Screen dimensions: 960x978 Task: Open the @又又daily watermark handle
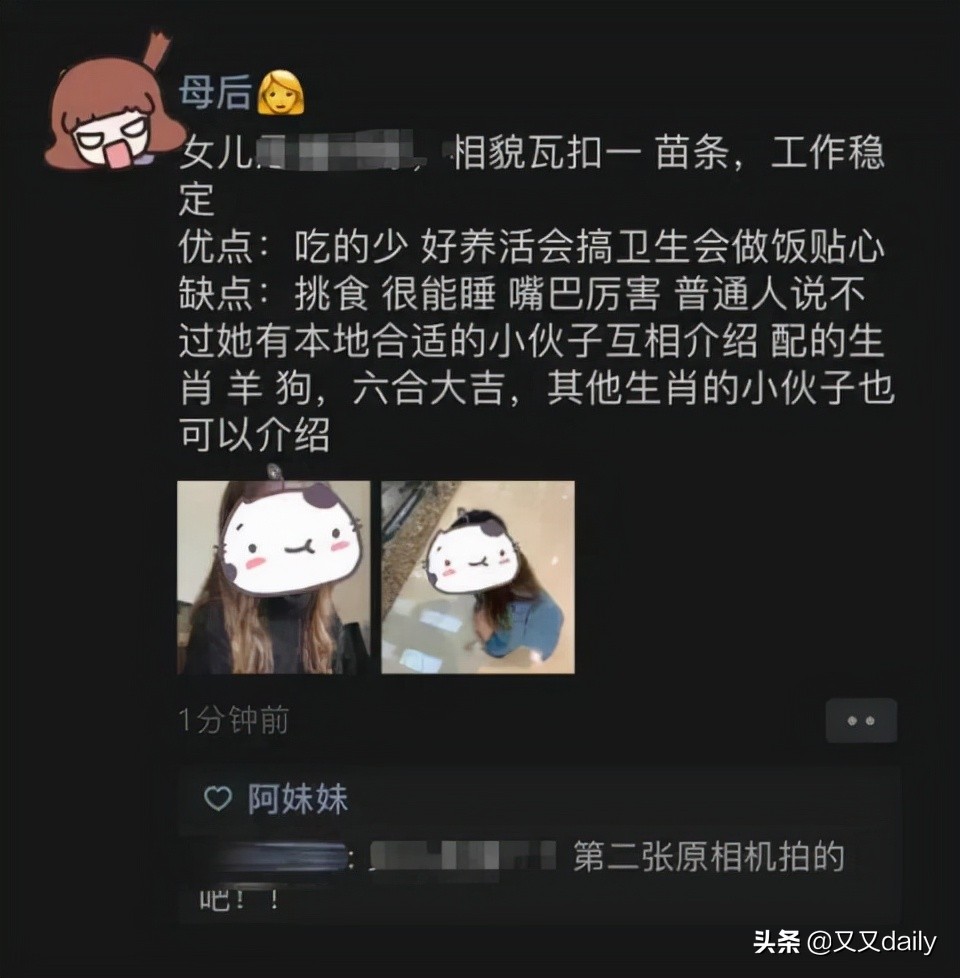(x=871, y=942)
